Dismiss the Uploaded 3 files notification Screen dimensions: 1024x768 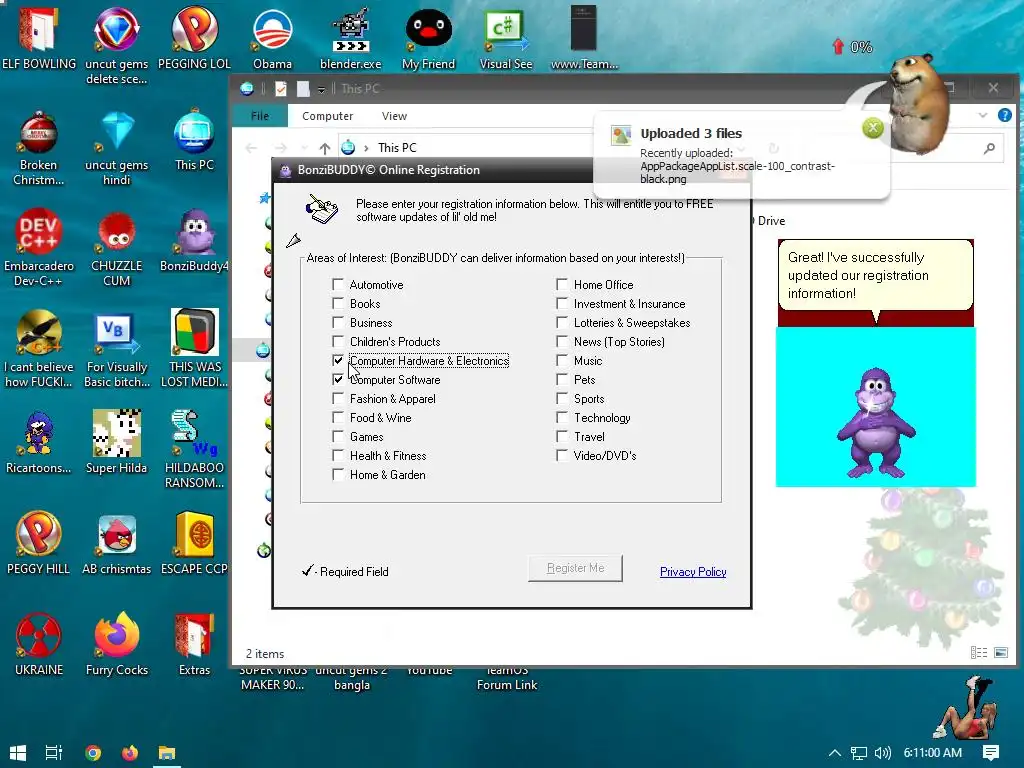tap(872, 128)
